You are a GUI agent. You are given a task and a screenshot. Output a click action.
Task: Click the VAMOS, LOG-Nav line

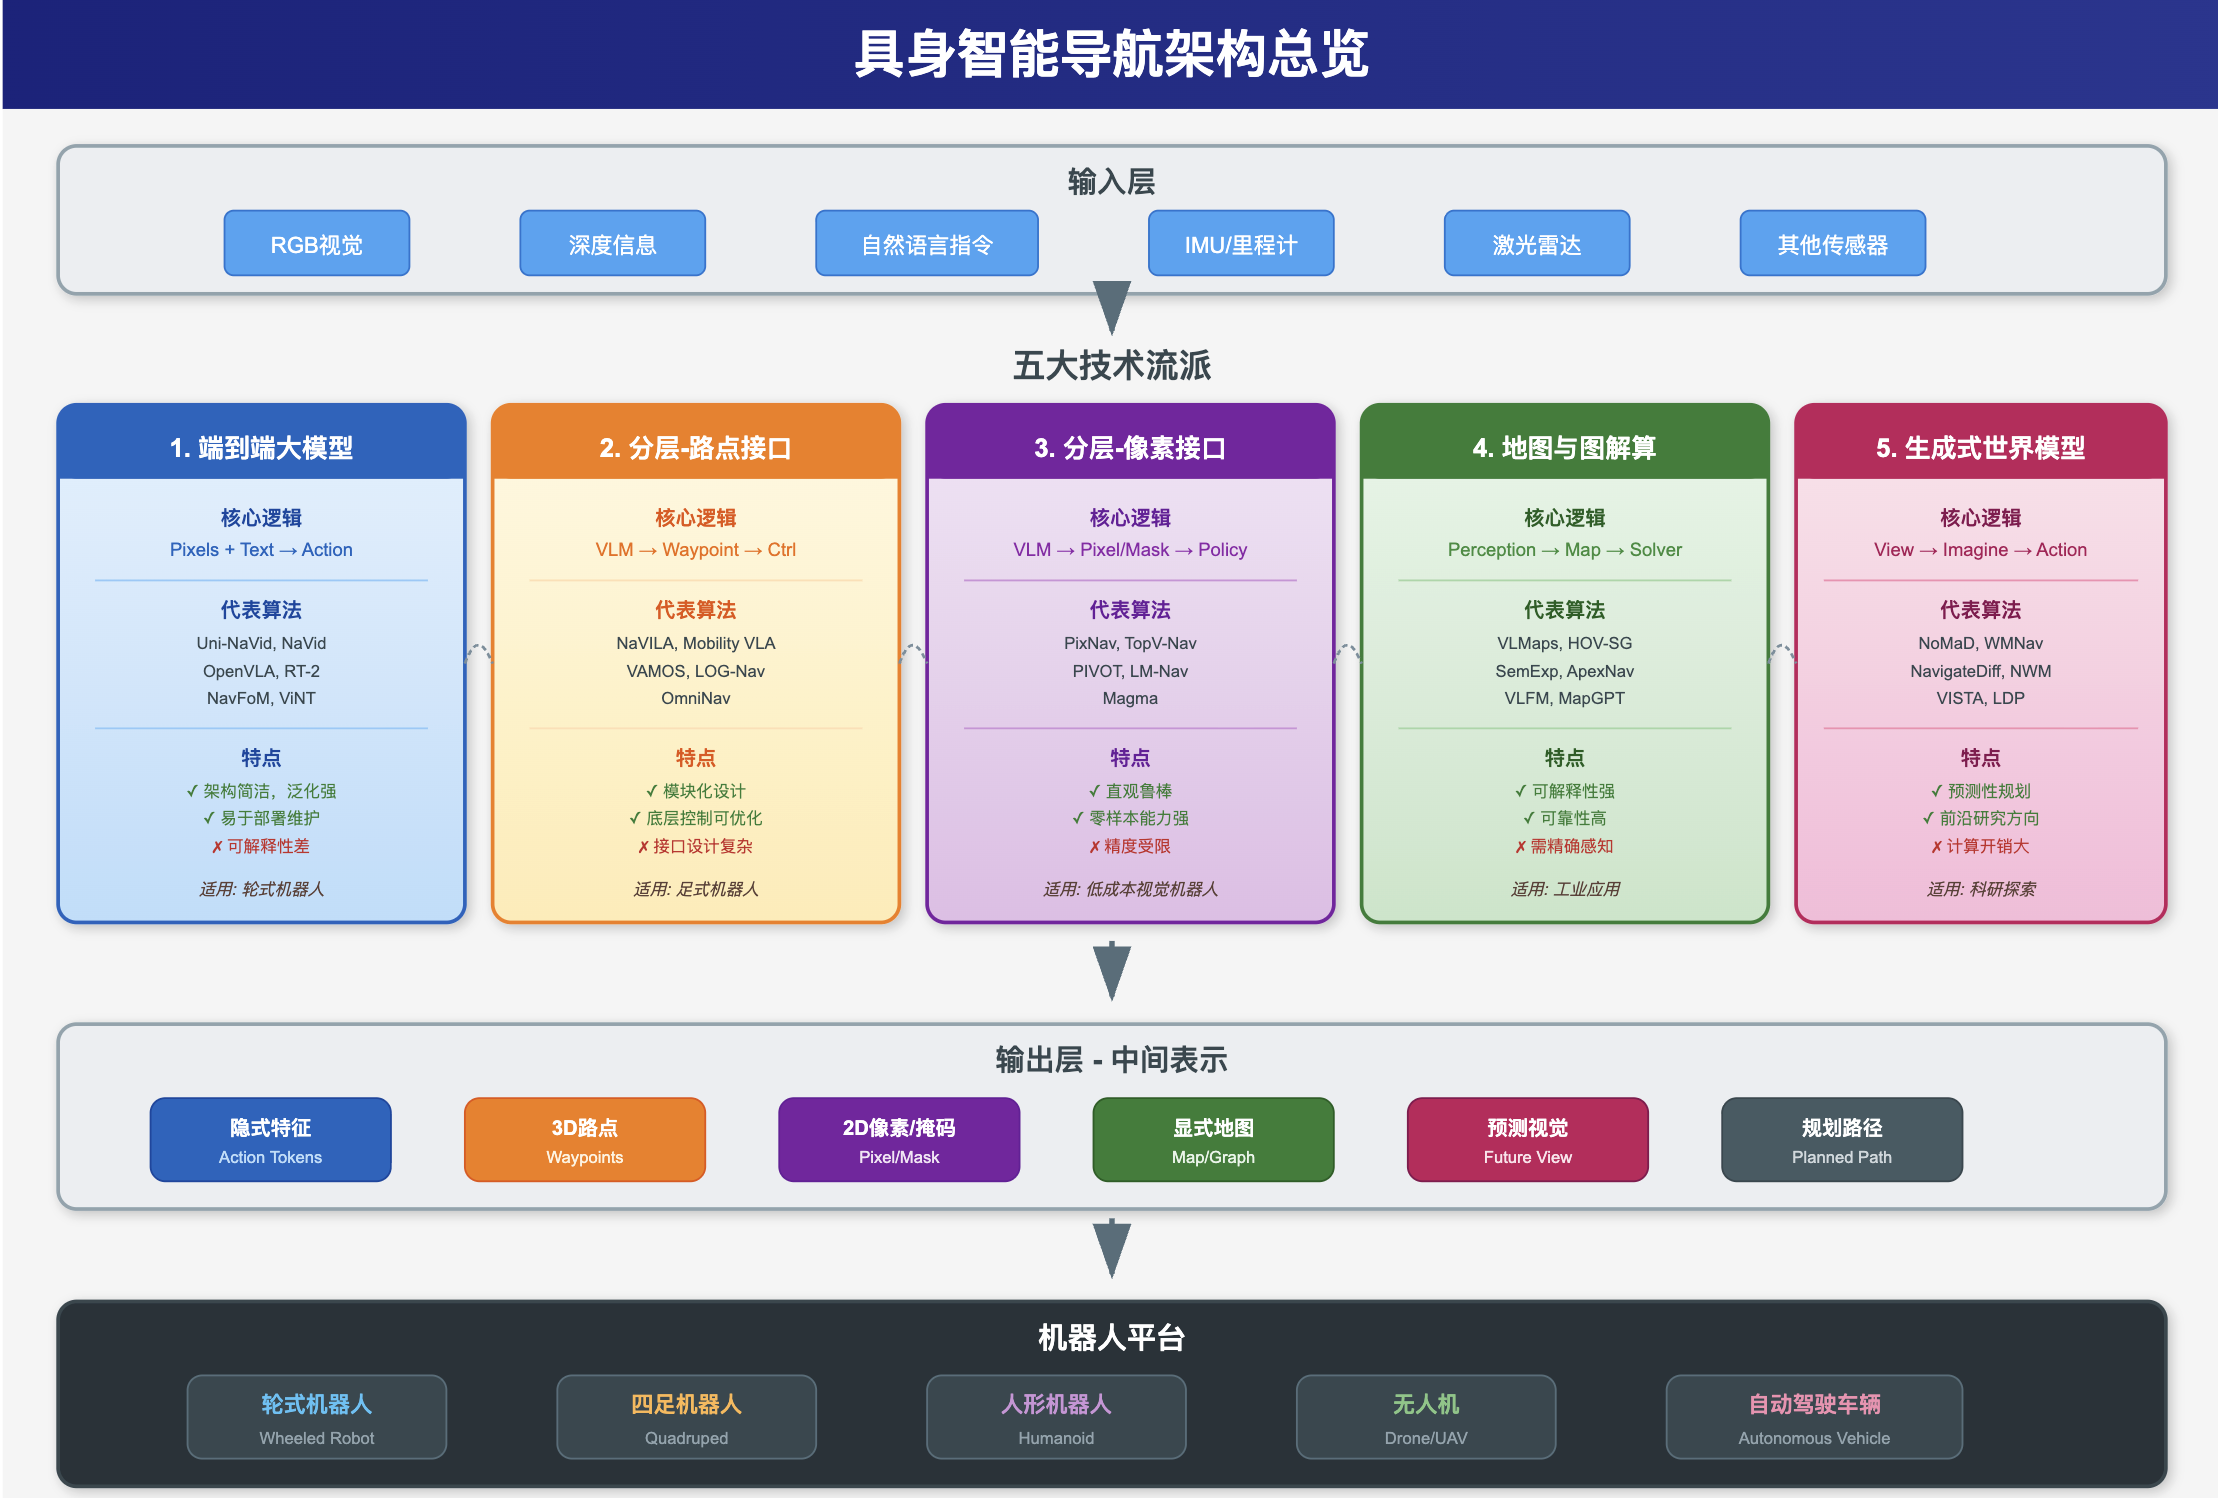695,671
